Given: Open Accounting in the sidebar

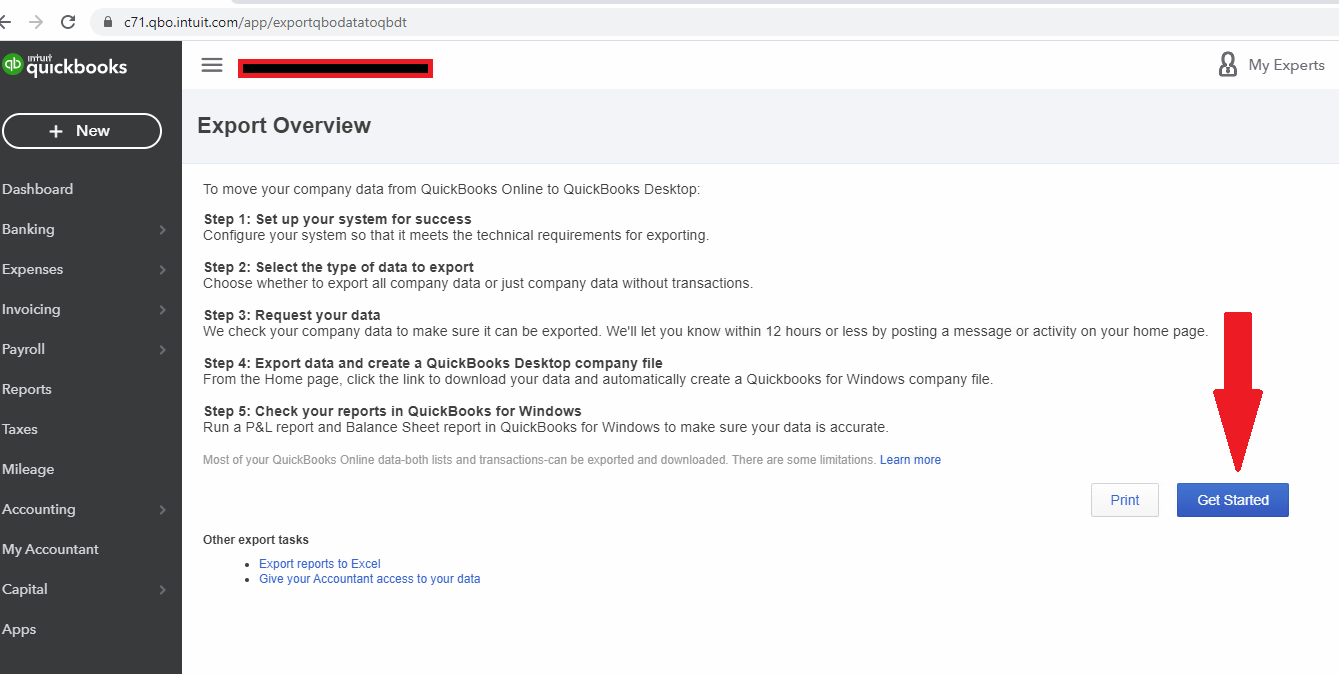Looking at the screenshot, I should click(x=38, y=509).
